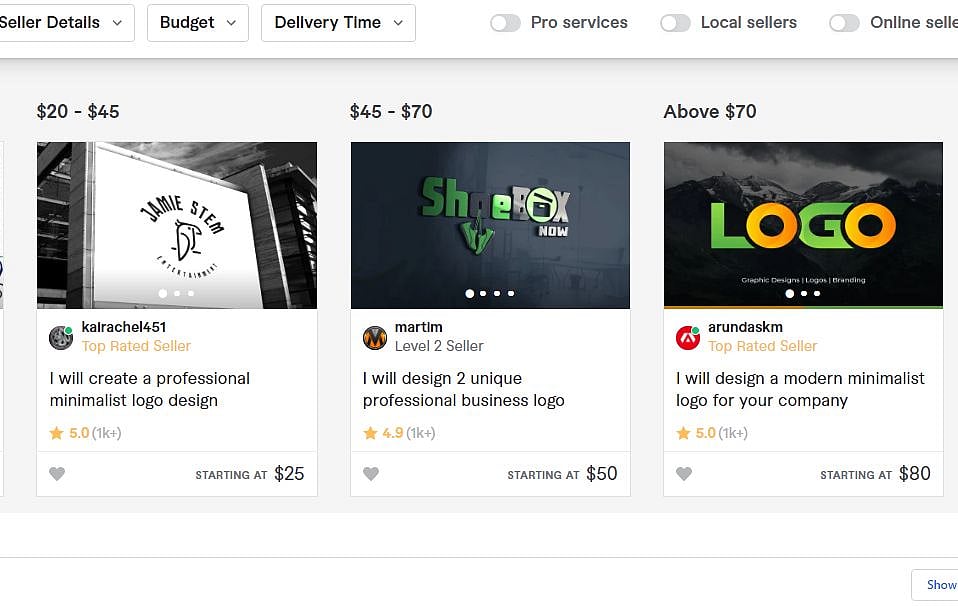Enable the Pro services toggle
The height and width of the screenshot is (607, 958).
tap(506, 23)
